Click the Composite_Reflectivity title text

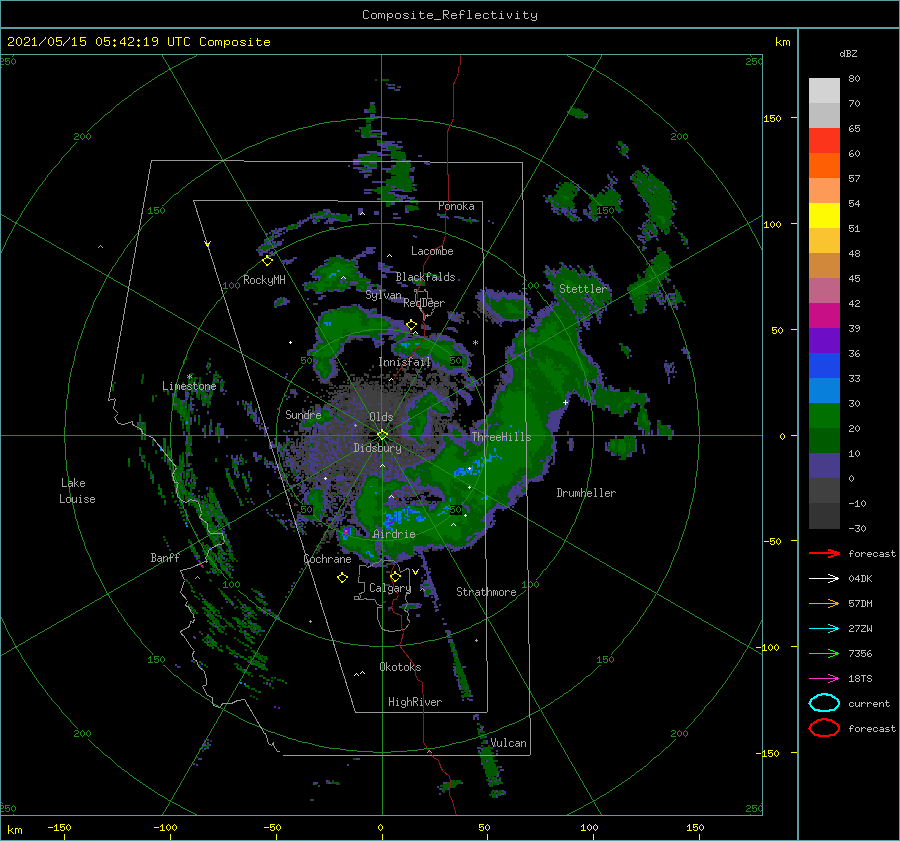pyautogui.click(x=450, y=15)
